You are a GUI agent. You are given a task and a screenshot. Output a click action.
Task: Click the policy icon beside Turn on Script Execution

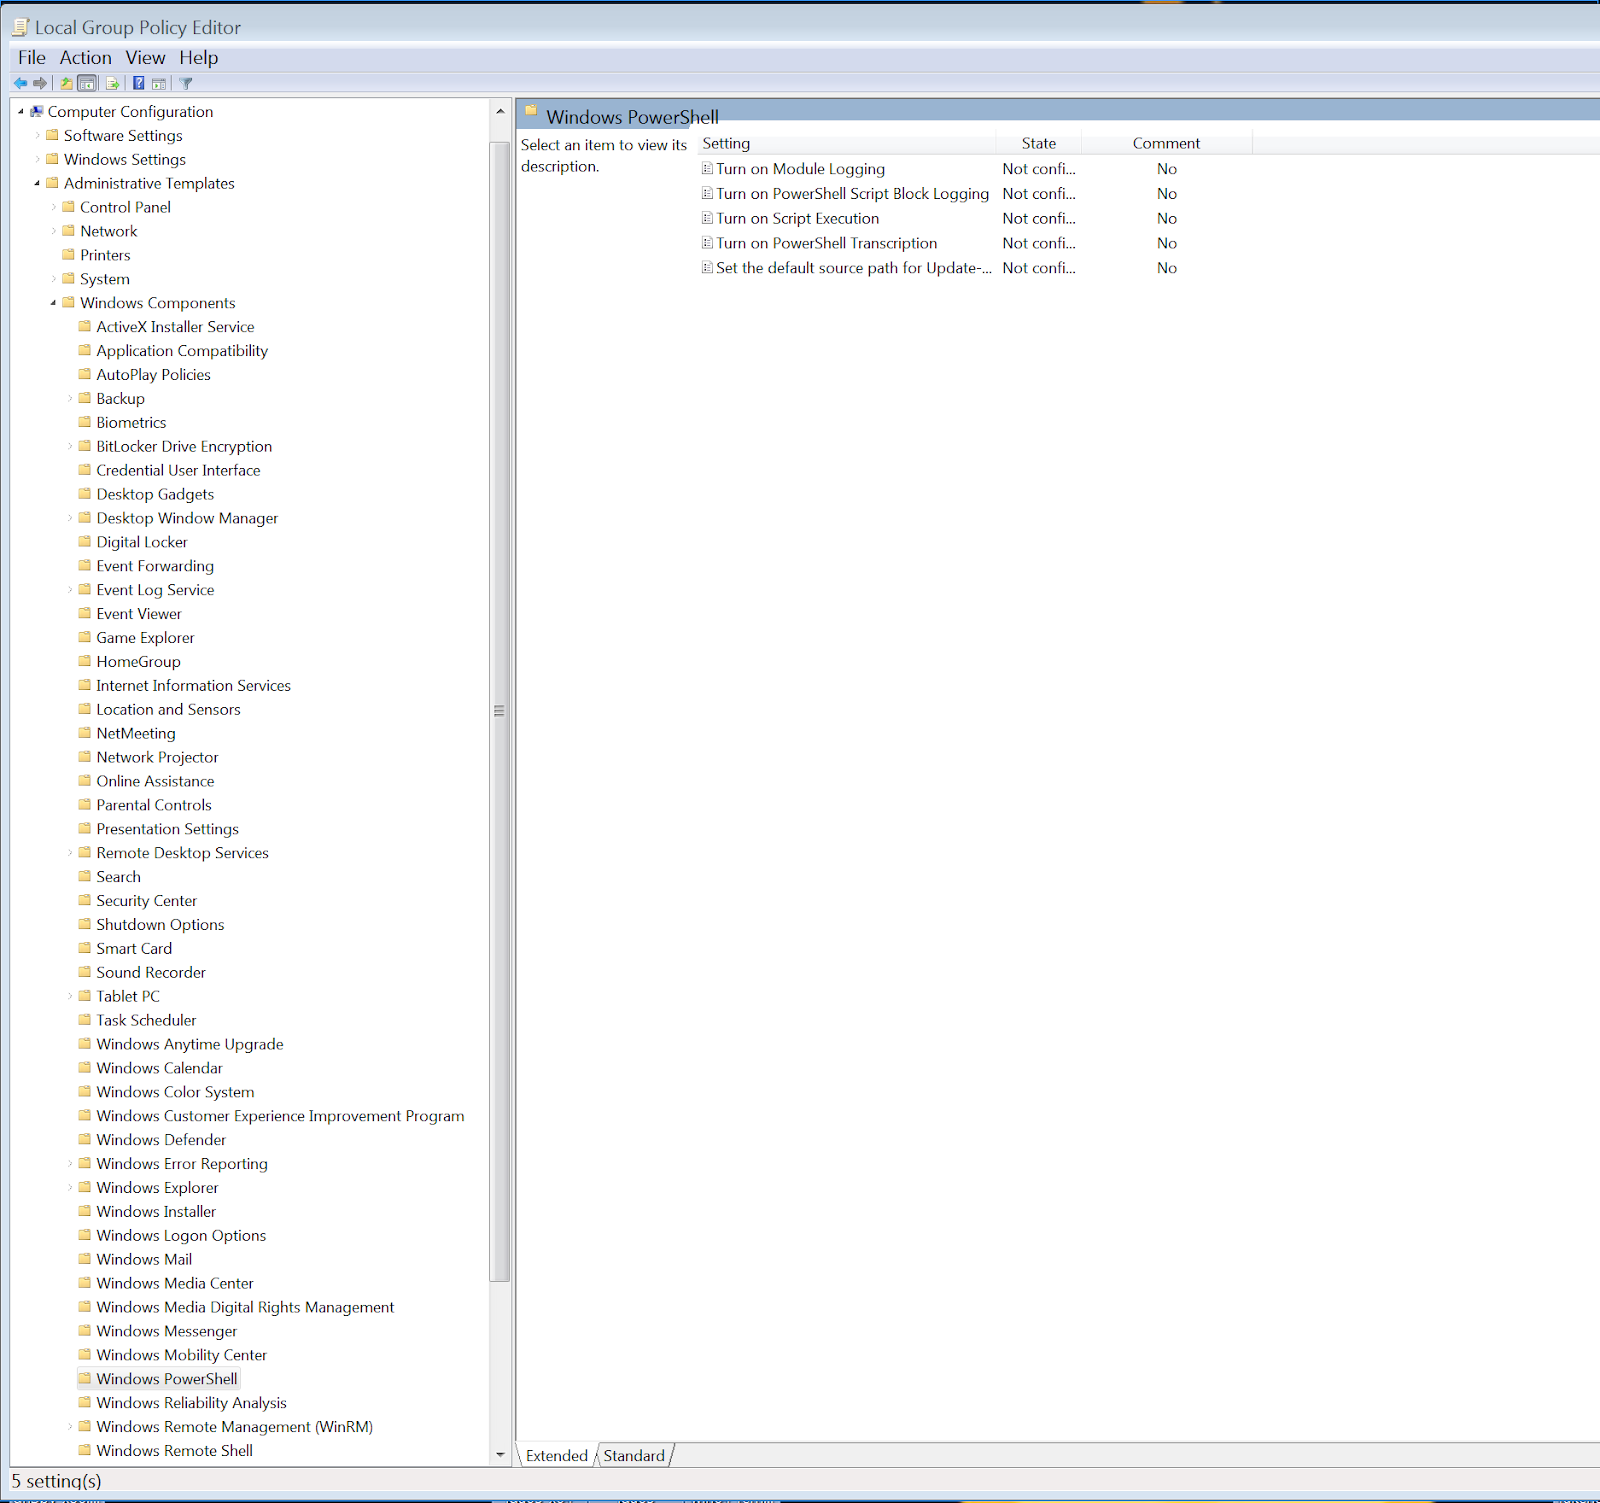click(x=707, y=218)
